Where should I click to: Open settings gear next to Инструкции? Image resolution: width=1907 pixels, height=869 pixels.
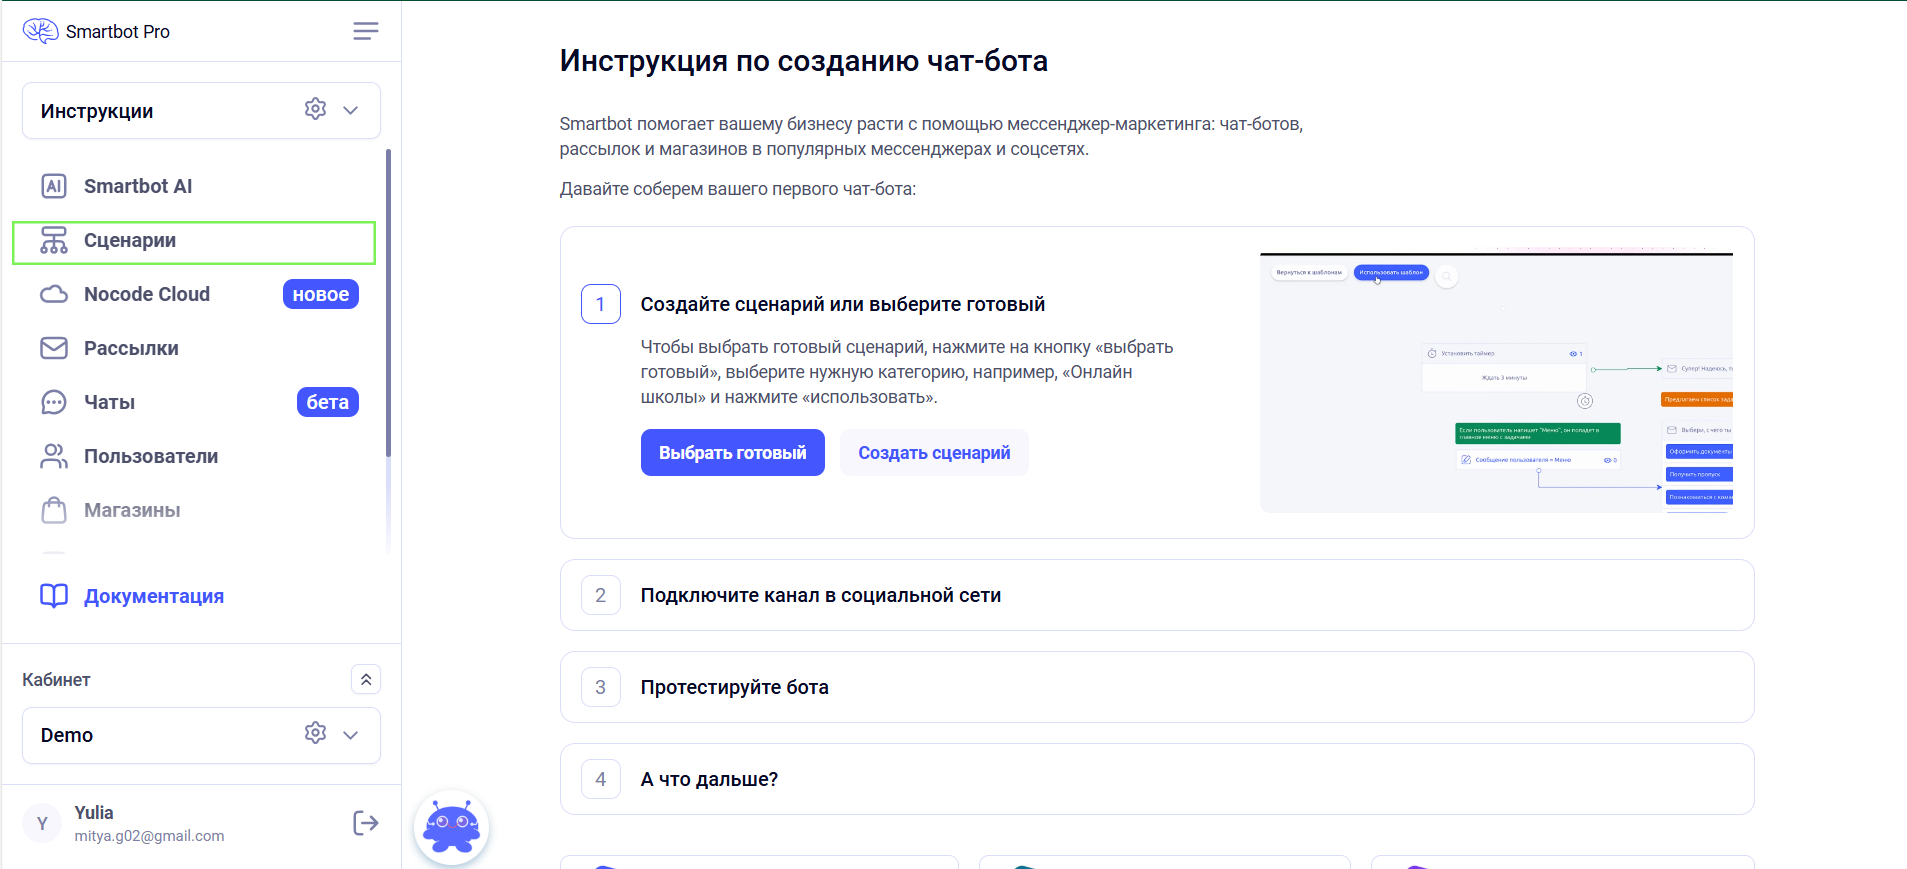315,109
